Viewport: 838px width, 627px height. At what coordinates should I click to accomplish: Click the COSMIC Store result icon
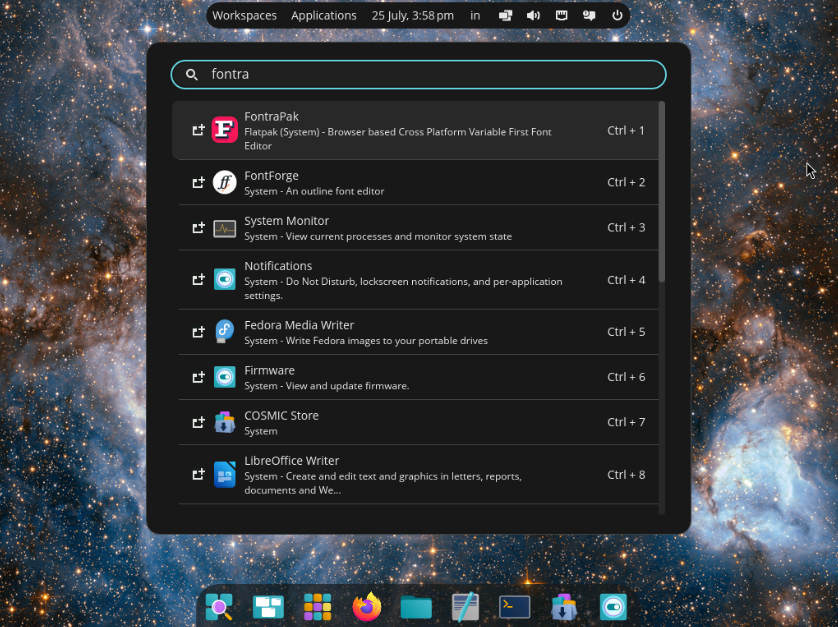coord(224,422)
